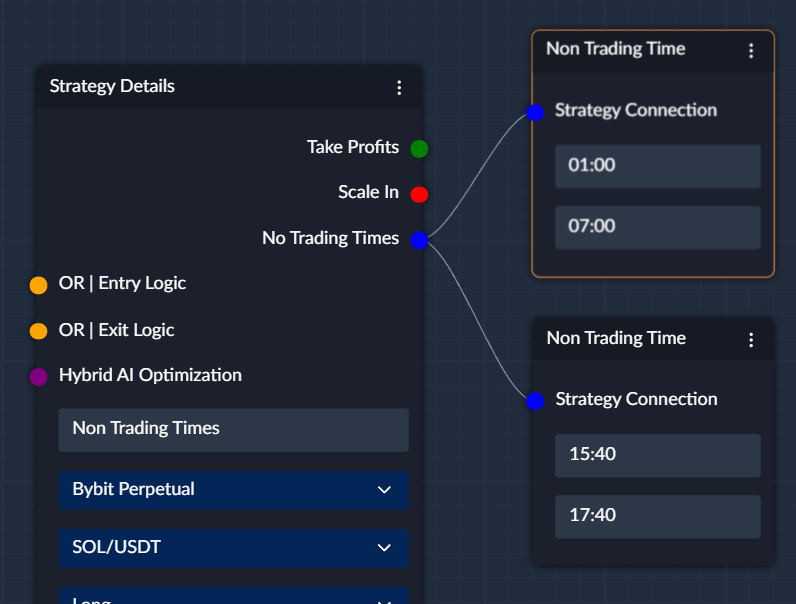Open the Bybit Perpetual exchange dropdown
The height and width of the screenshot is (604, 796).
[234, 490]
